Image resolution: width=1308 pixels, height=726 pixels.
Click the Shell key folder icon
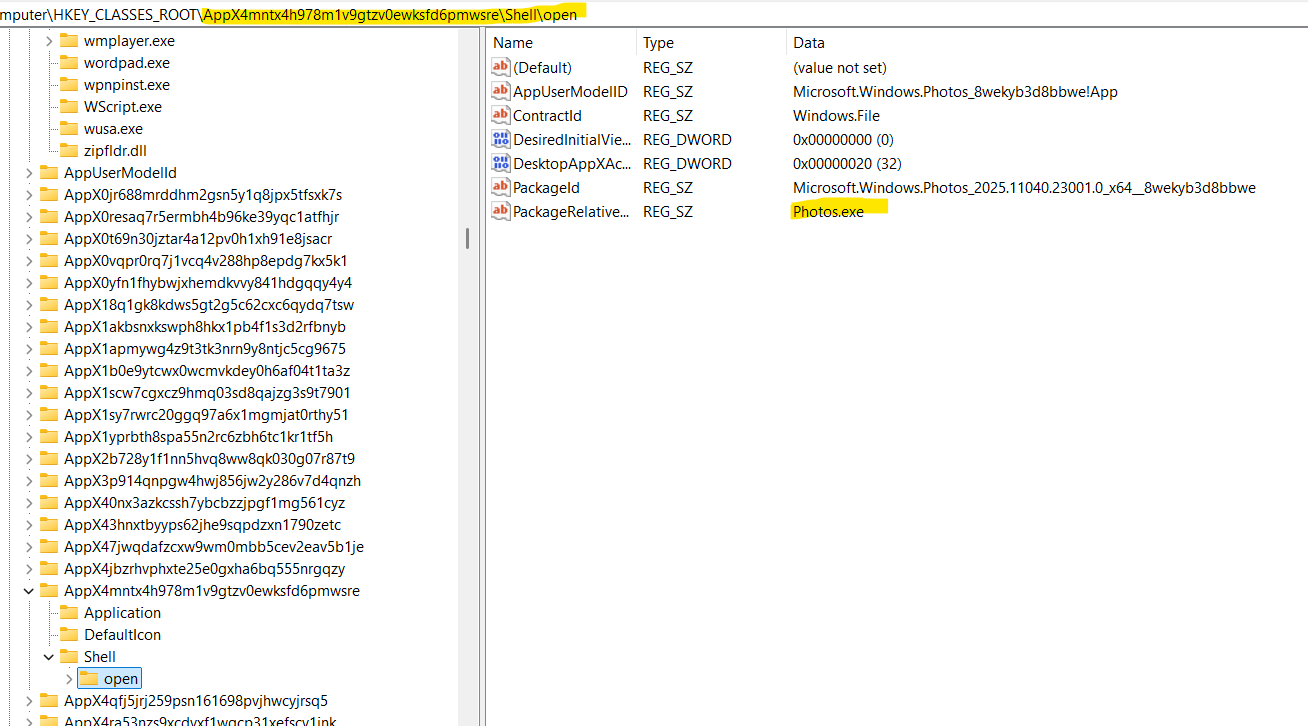[x=69, y=657]
